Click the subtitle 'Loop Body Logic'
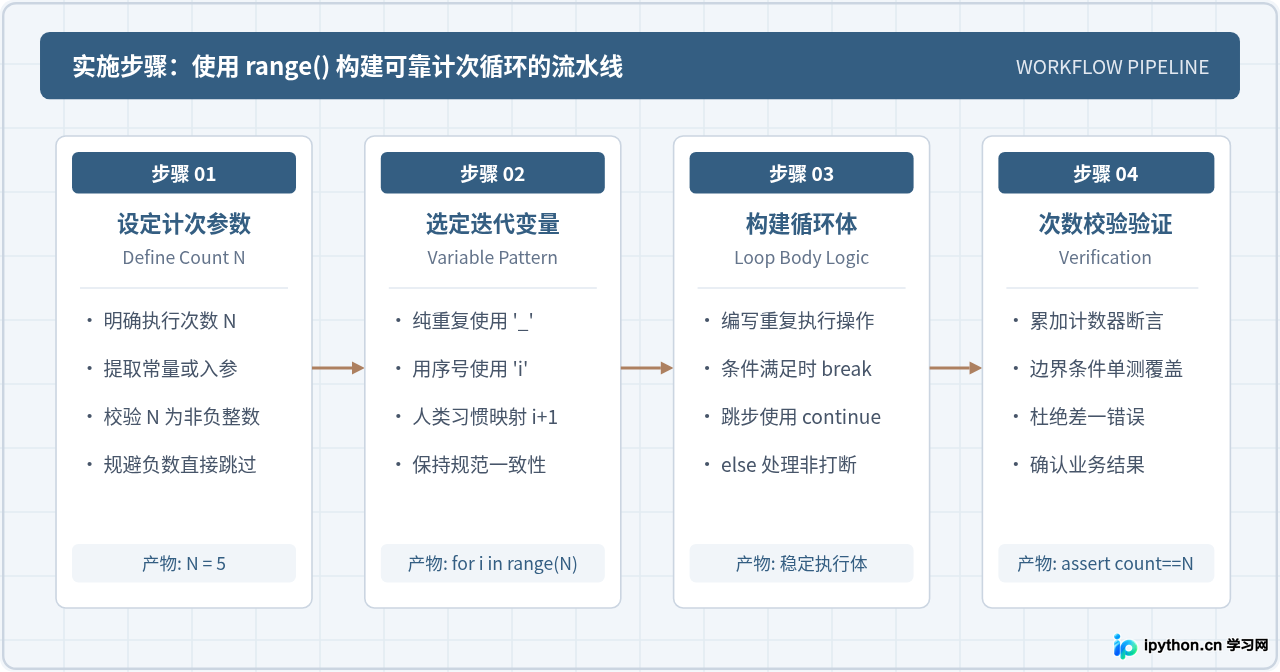The image size is (1280, 672). coord(801,257)
